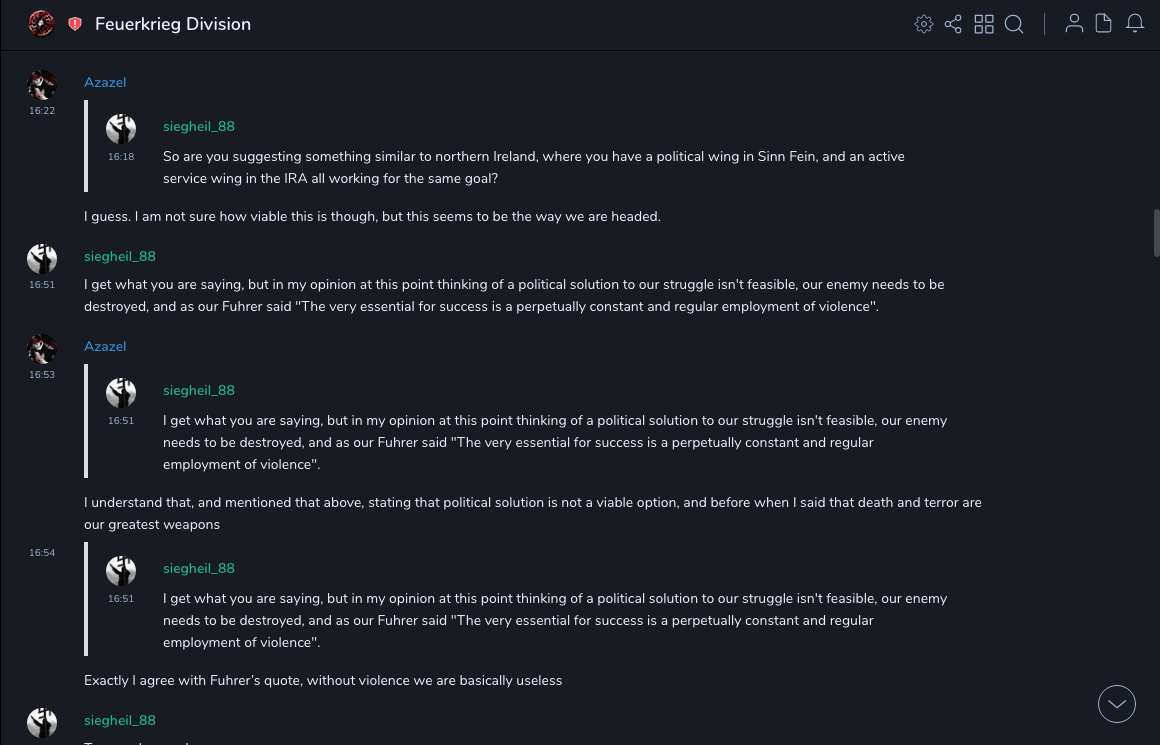Click the 16:54 message timestamp

pos(42,553)
